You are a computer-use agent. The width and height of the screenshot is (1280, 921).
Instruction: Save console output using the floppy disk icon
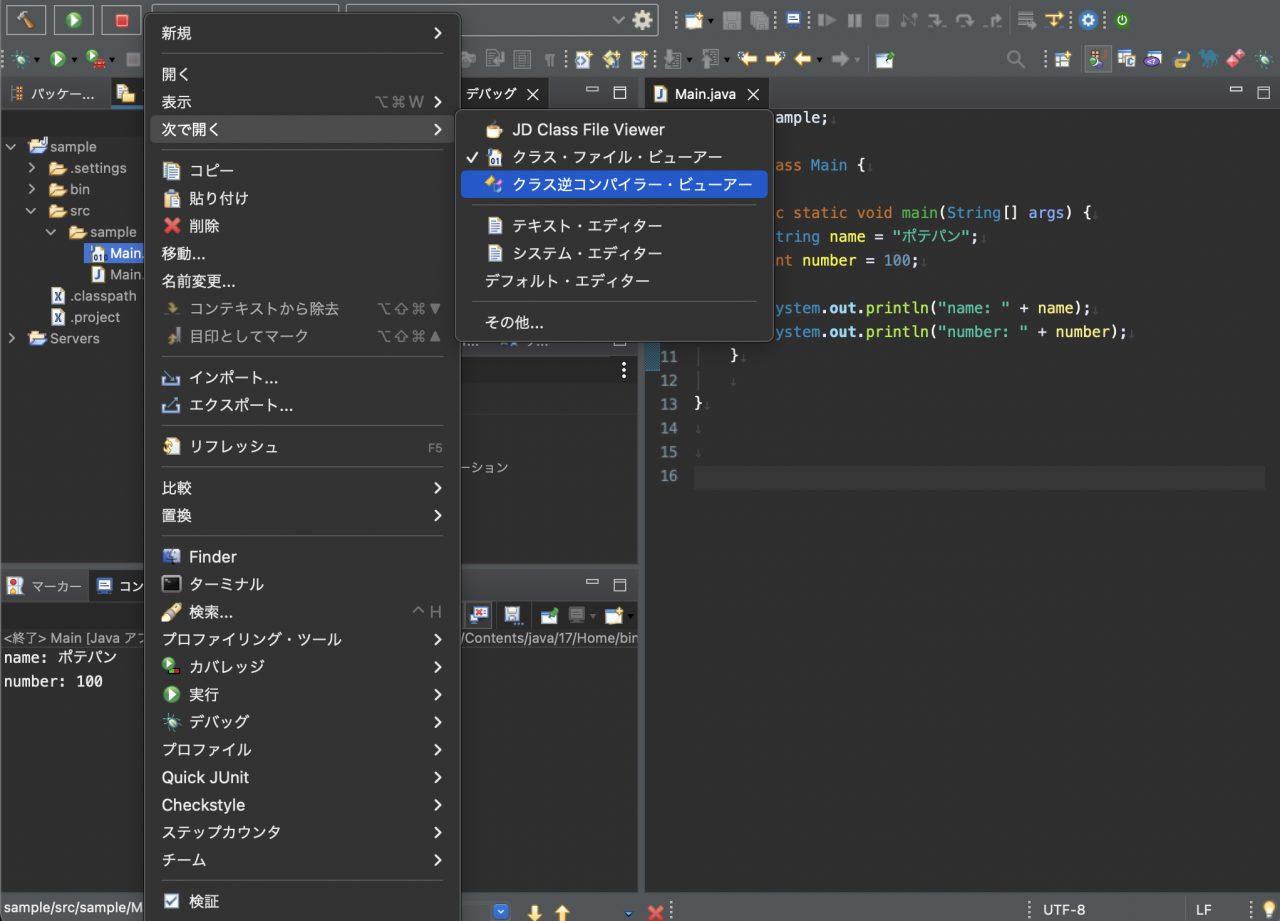pyautogui.click(x=514, y=615)
